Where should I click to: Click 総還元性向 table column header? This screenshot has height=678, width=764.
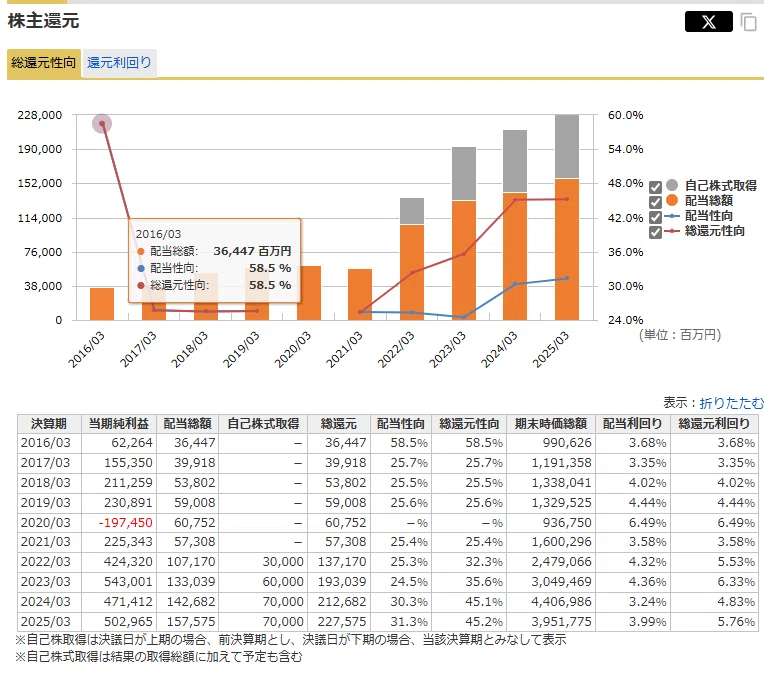coord(469,424)
